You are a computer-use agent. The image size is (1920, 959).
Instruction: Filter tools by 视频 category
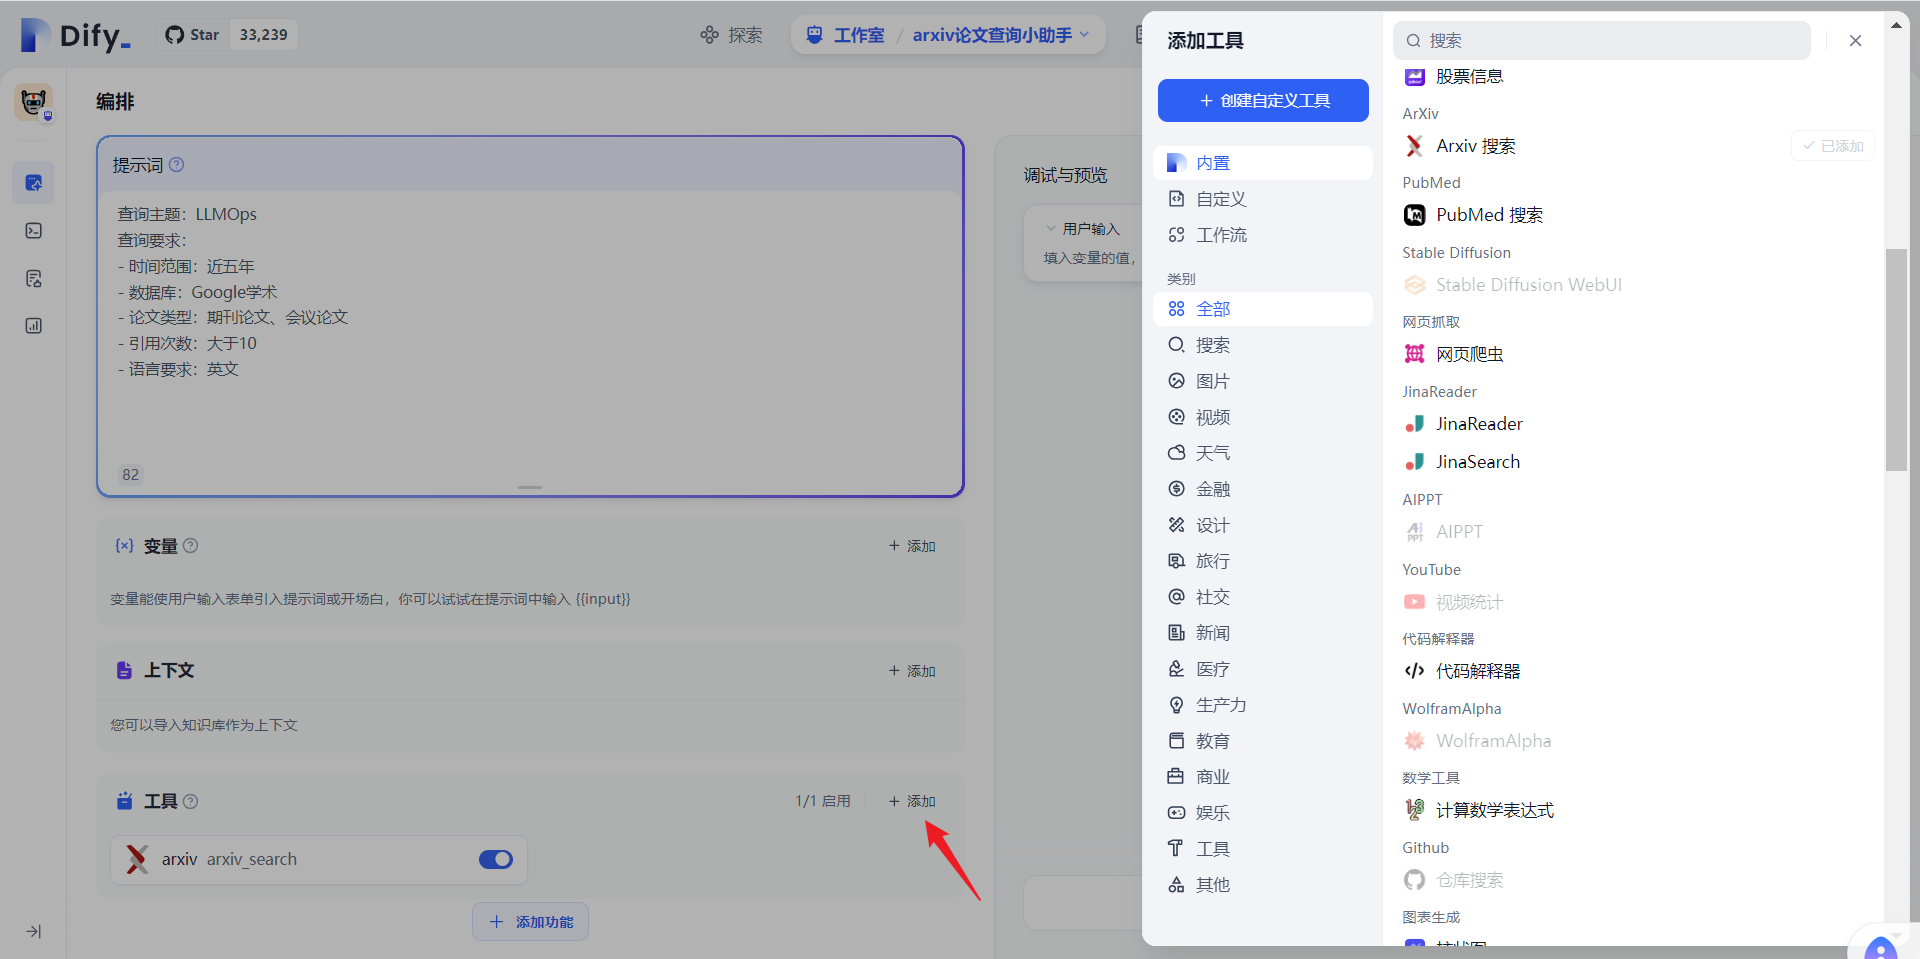tap(1263, 417)
